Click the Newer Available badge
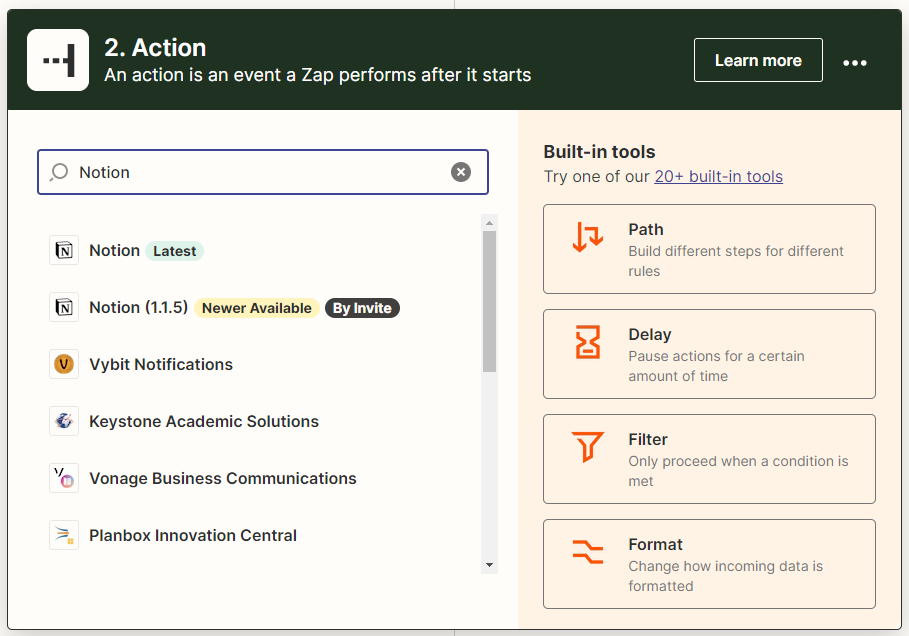The image size is (909, 636). 256,308
